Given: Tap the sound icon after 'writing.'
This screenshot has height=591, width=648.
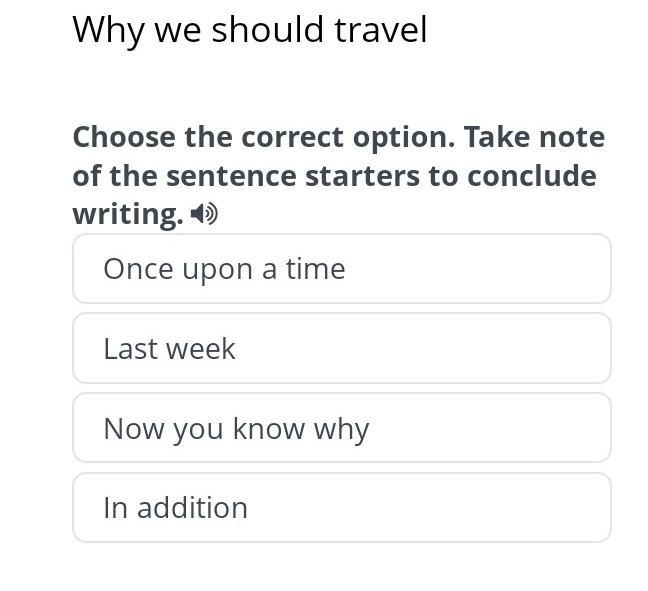Looking at the screenshot, I should point(204,214).
